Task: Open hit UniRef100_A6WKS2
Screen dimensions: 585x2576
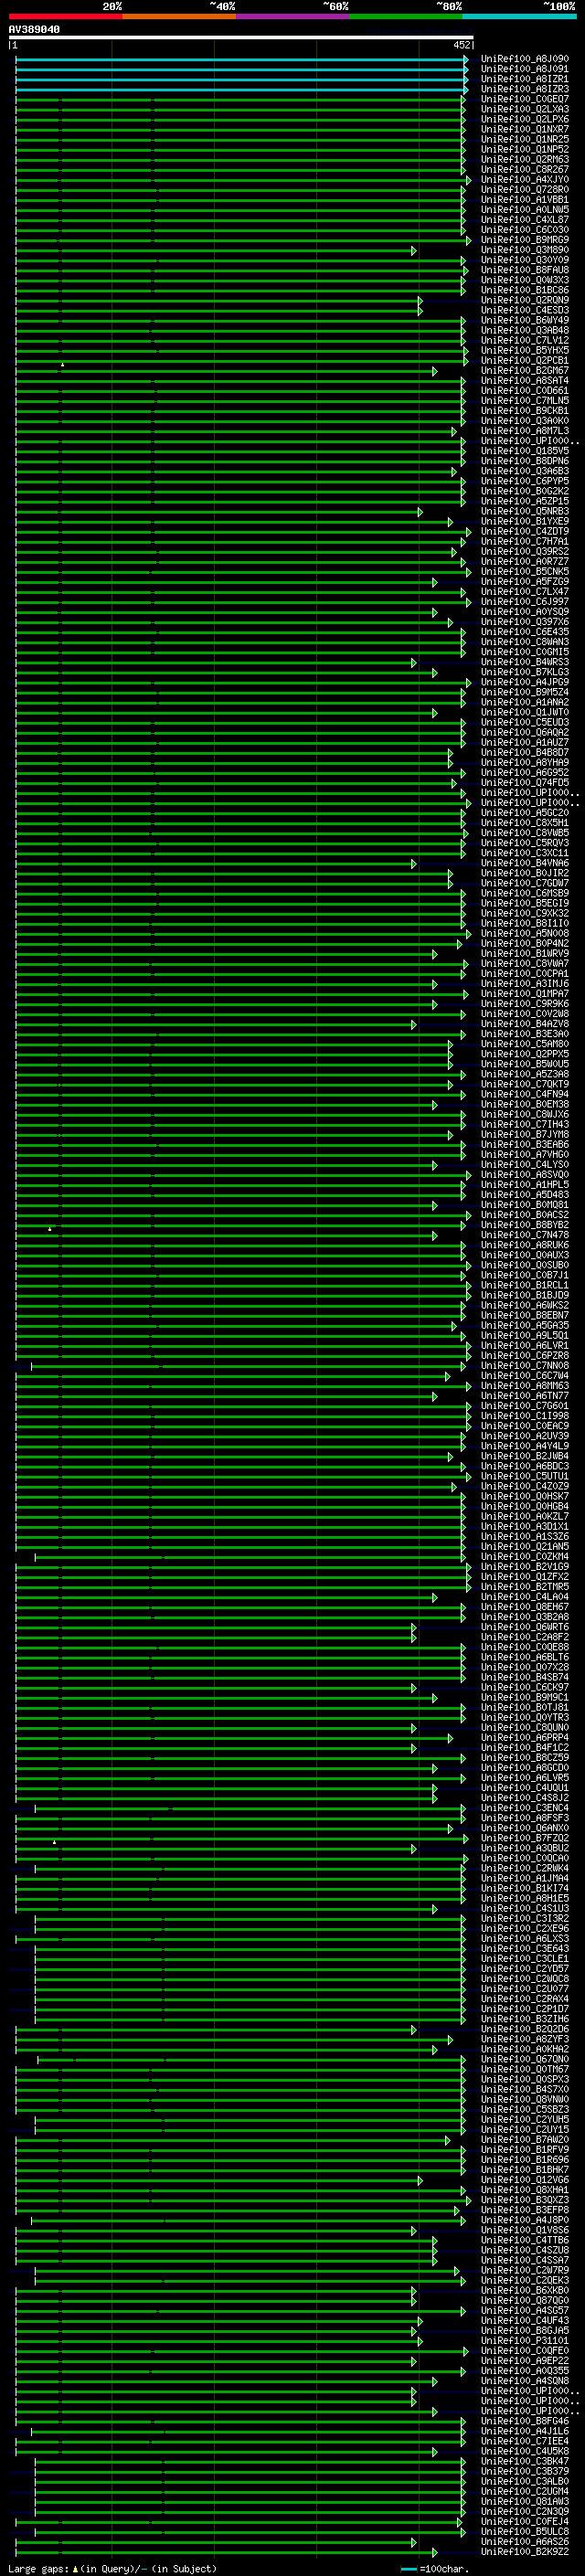Action: coord(525,1305)
